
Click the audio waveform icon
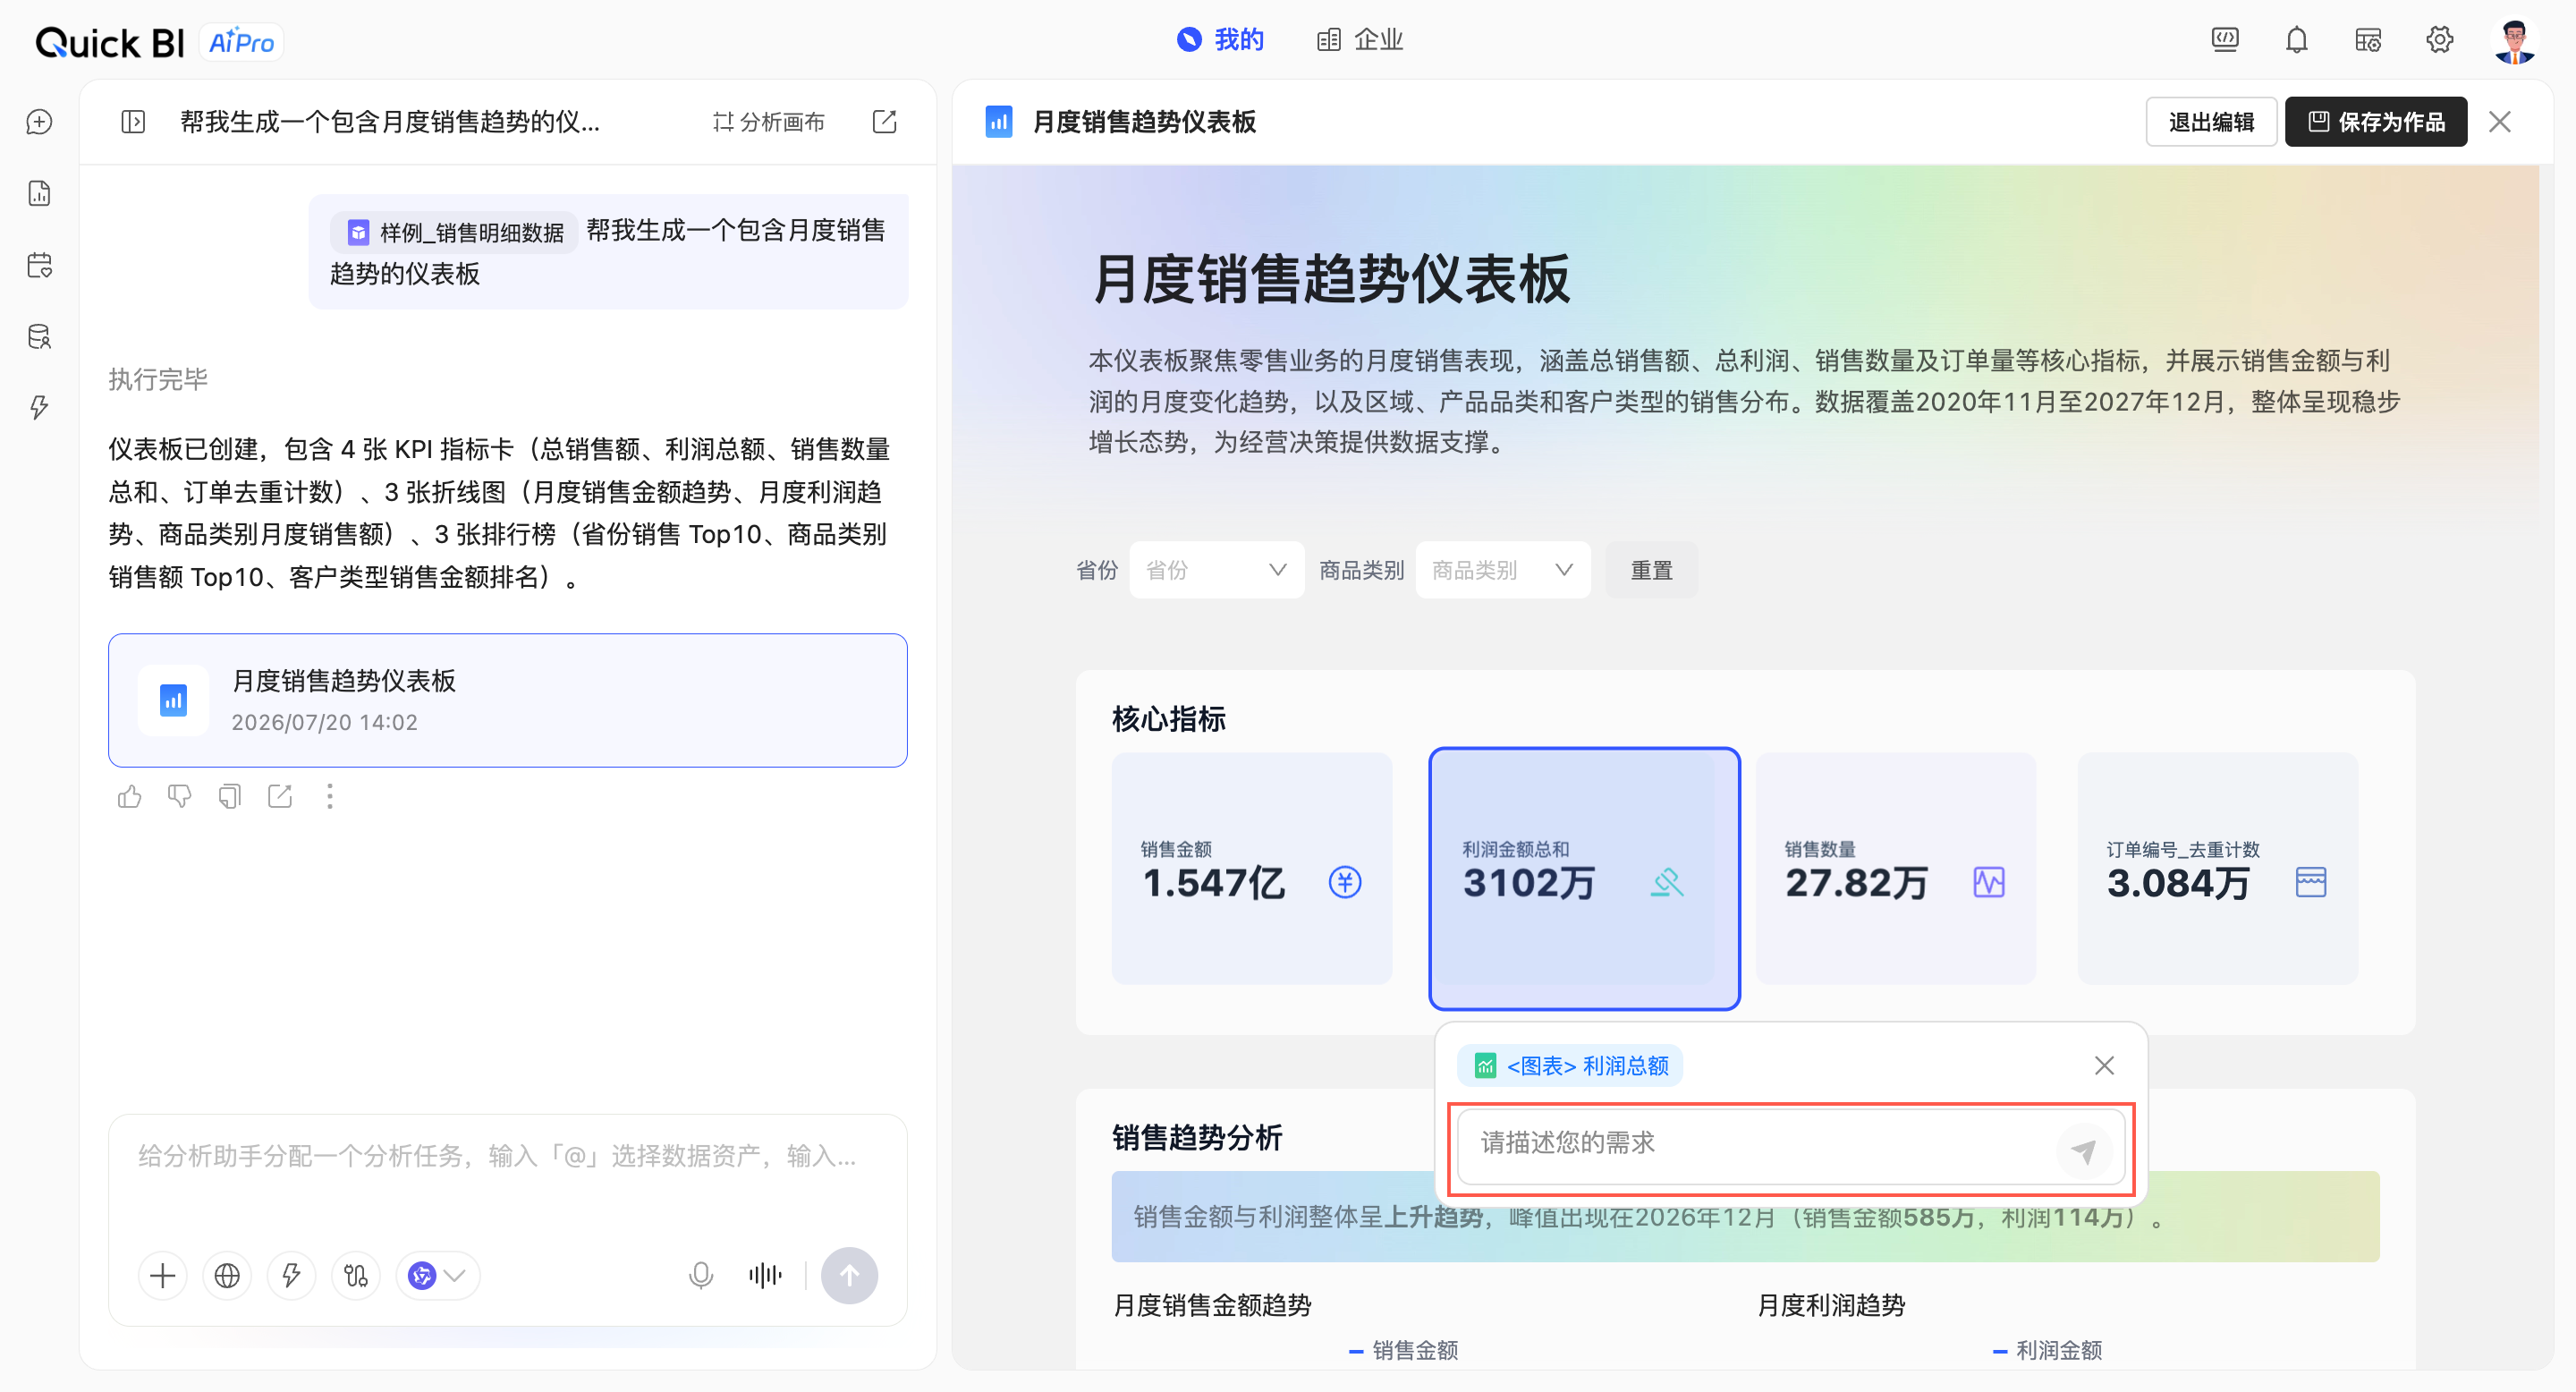point(765,1275)
